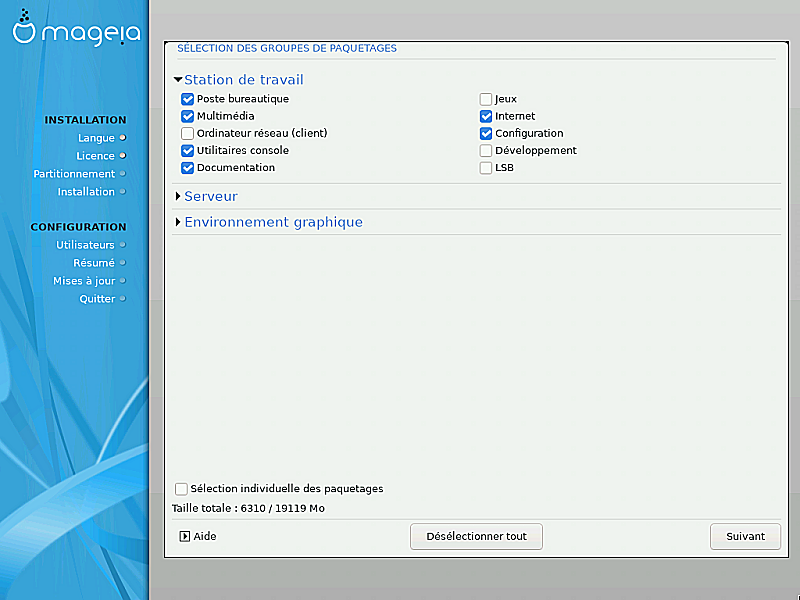Click the Mageia logo
The height and width of the screenshot is (600, 800).
76,32
